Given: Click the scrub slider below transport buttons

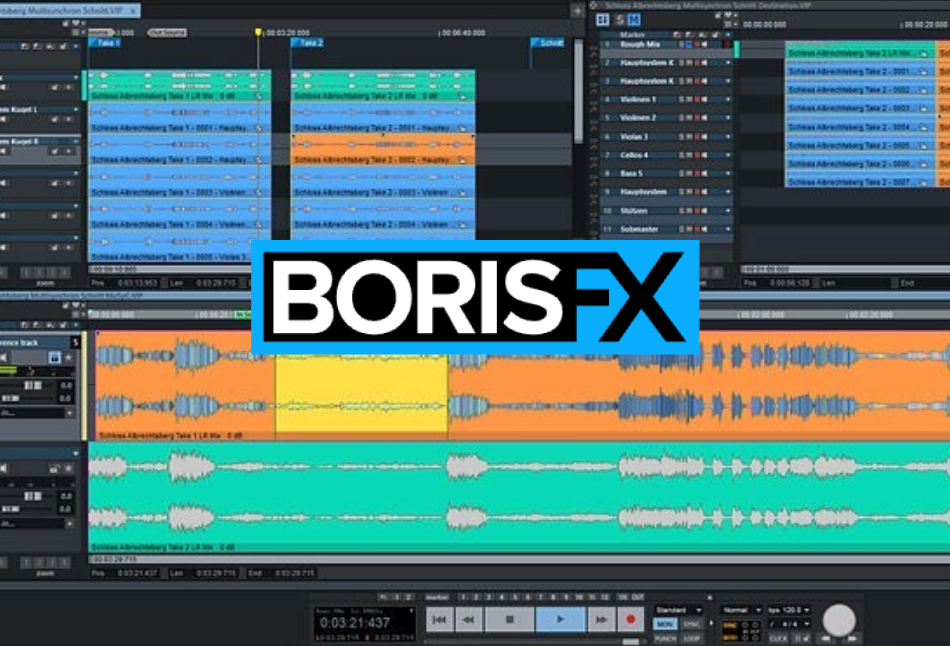Looking at the screenshot, I should (x=631, y=641).
